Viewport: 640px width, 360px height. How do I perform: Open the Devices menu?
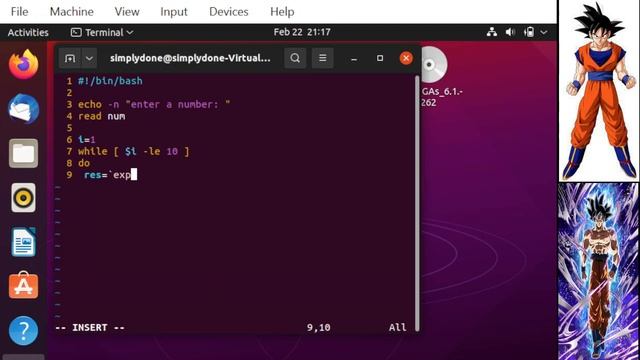[229, 11]
